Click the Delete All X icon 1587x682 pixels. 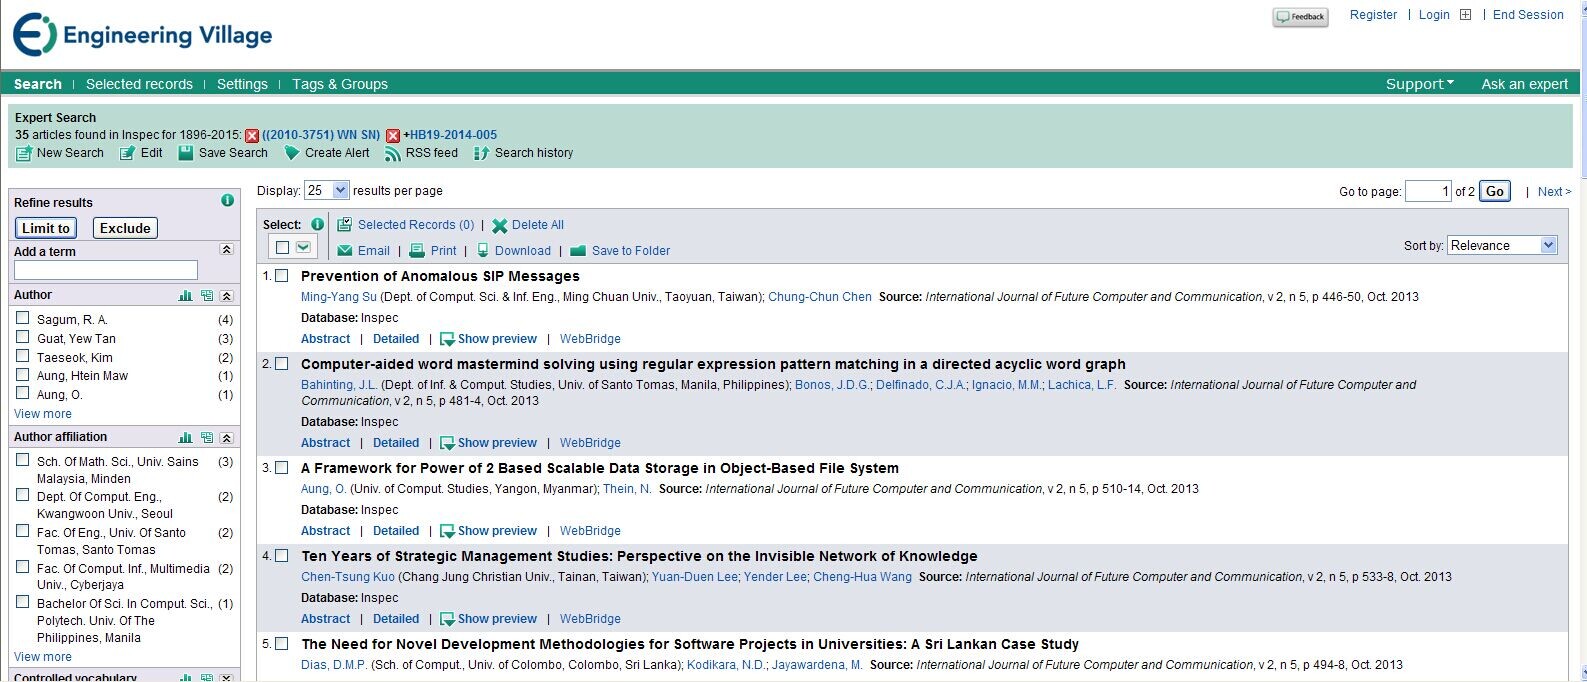[x=500, y=226]
